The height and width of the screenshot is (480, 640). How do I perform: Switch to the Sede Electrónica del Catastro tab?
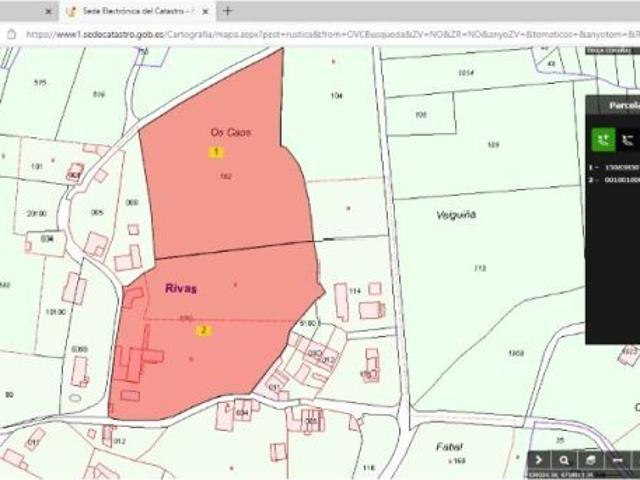[137, 11]
